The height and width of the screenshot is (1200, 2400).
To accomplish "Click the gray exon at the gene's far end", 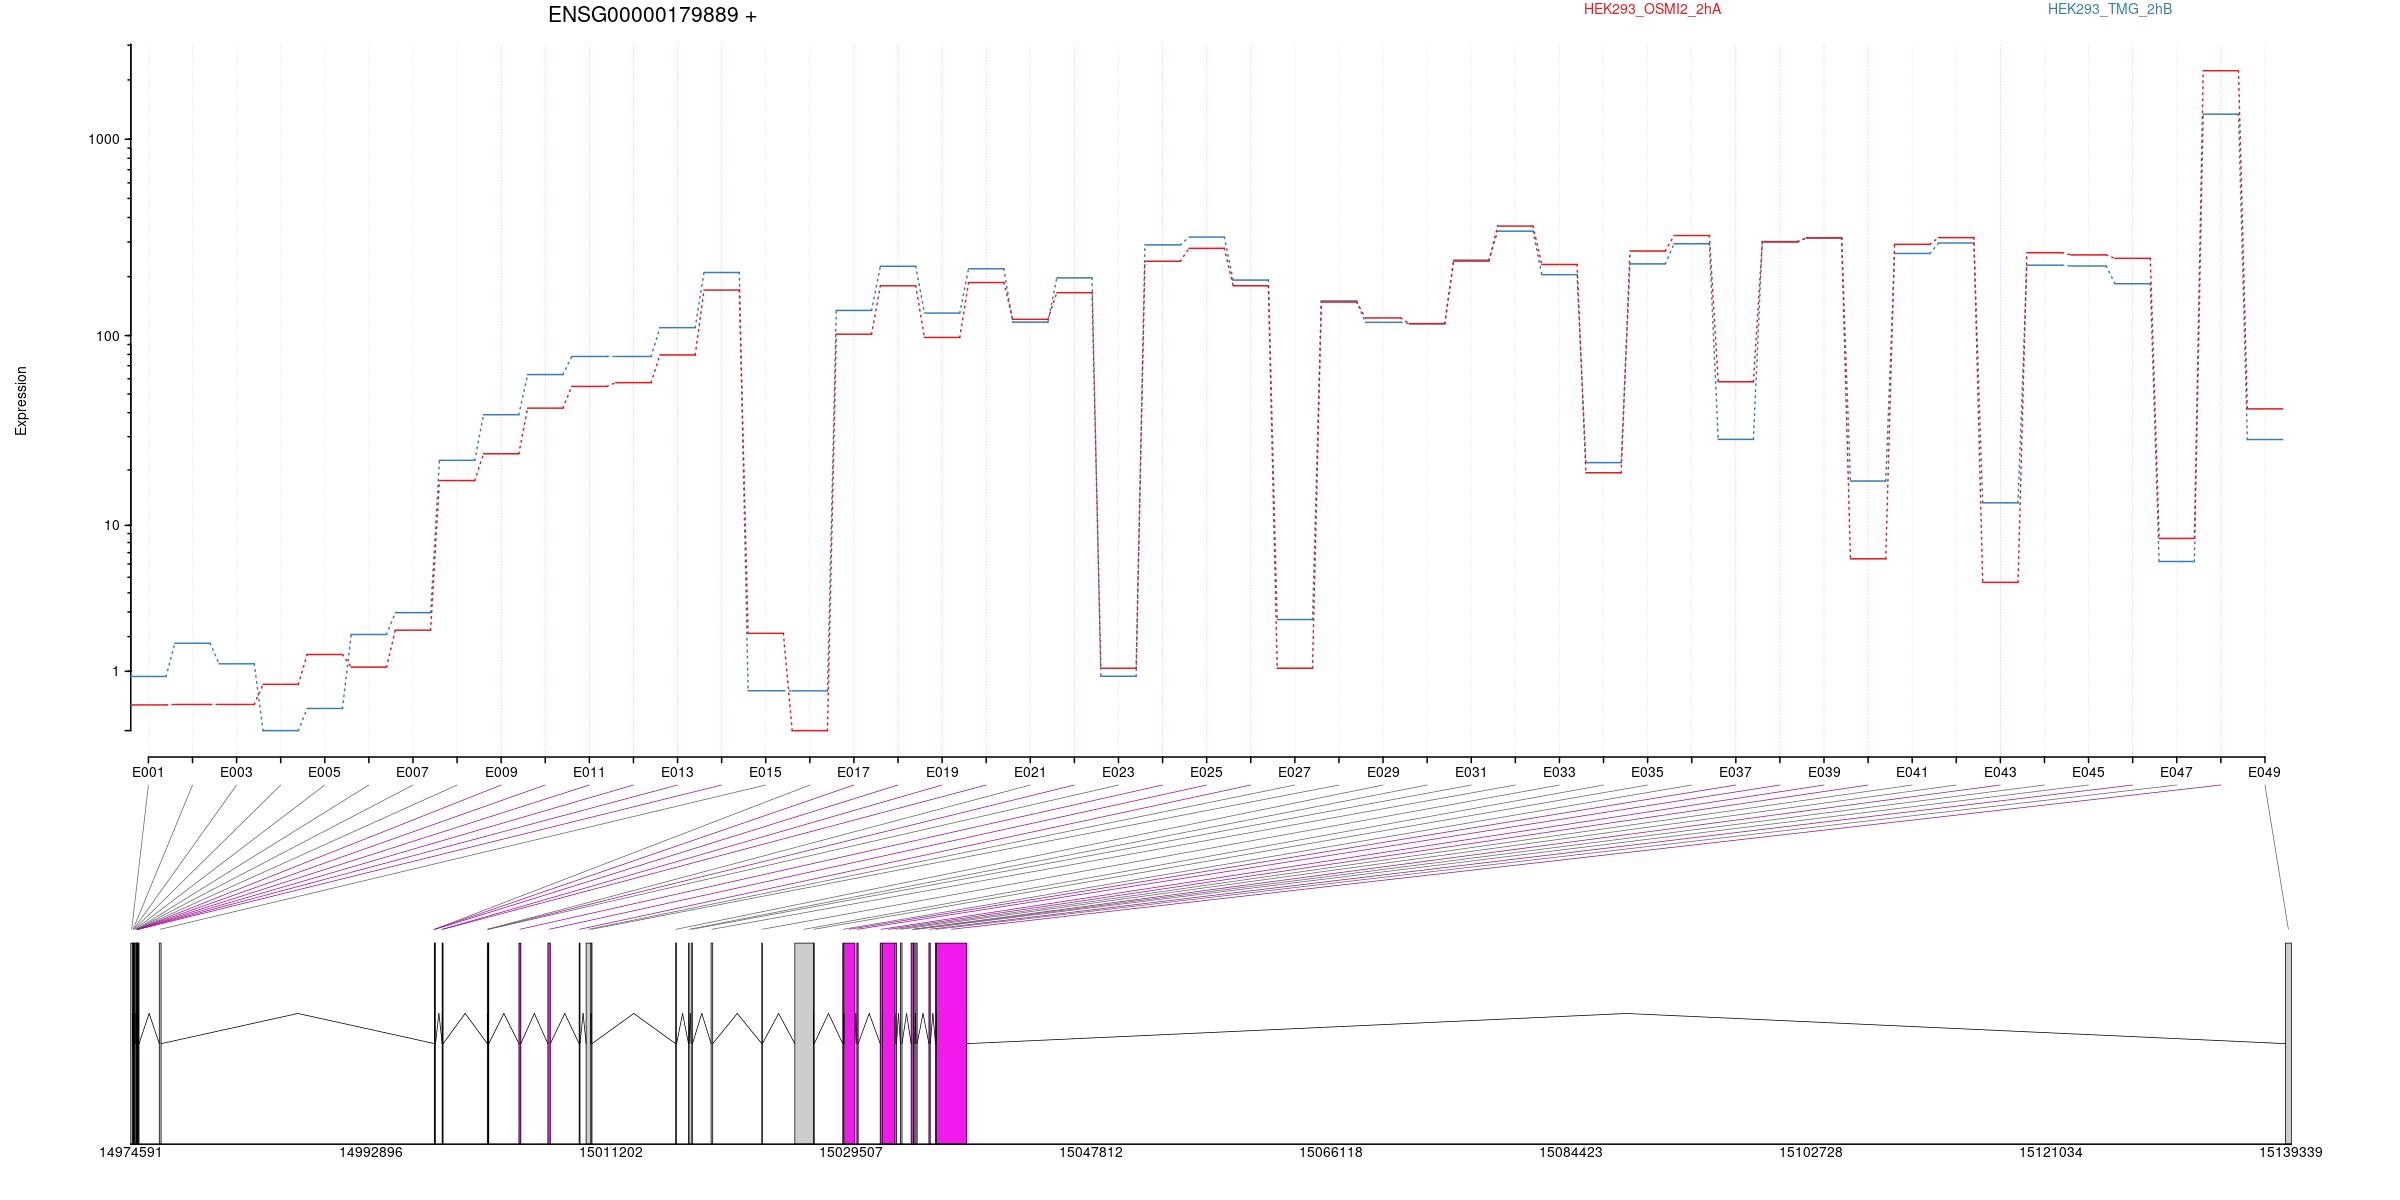I will tap(2288, 1043).
